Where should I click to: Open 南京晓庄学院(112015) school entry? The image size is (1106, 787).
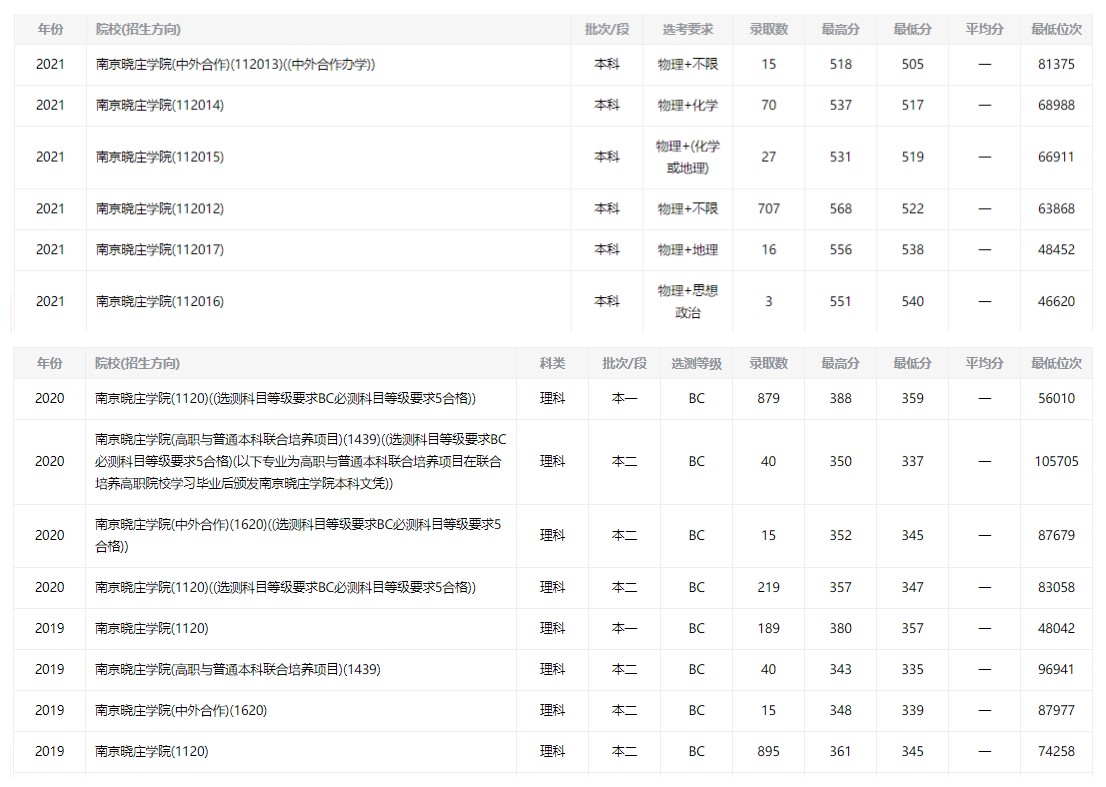coord(160,157)
